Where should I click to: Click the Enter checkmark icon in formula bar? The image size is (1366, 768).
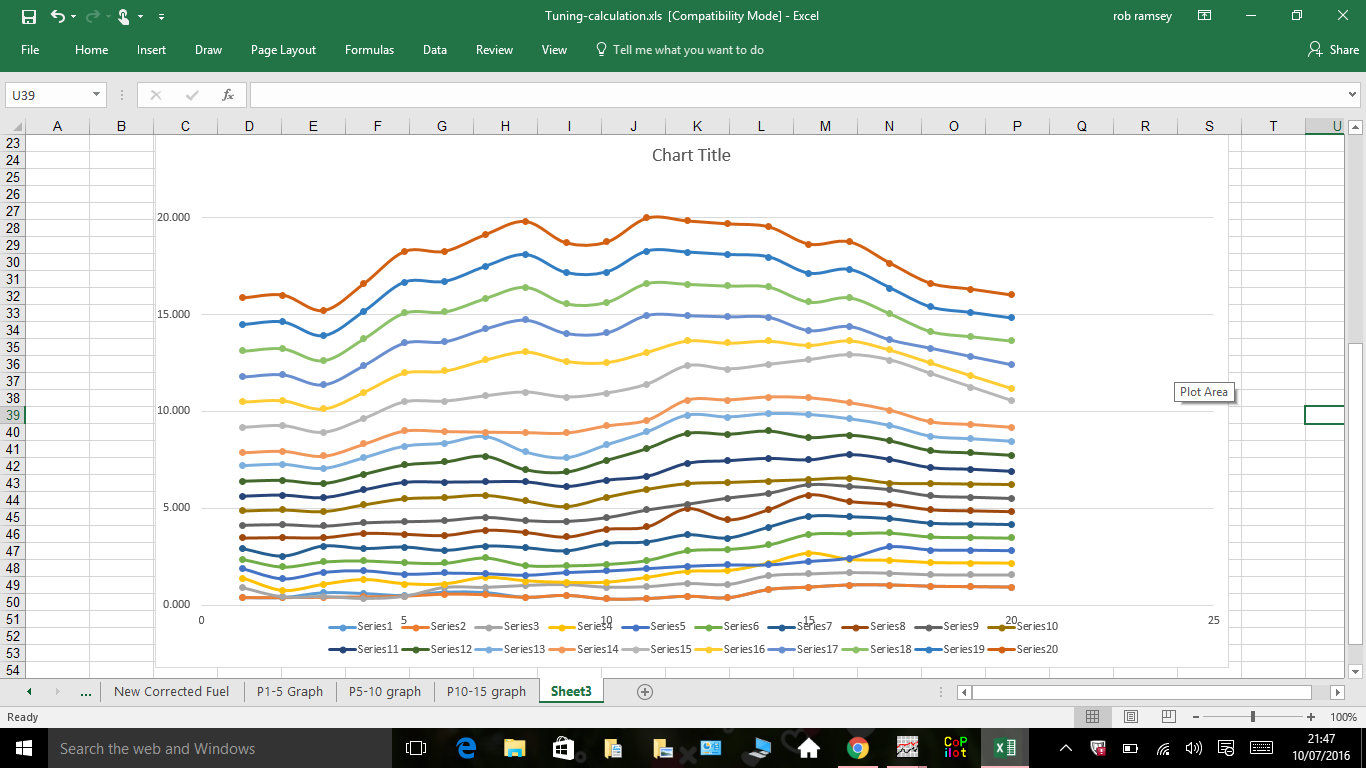(x=192, y=95)
